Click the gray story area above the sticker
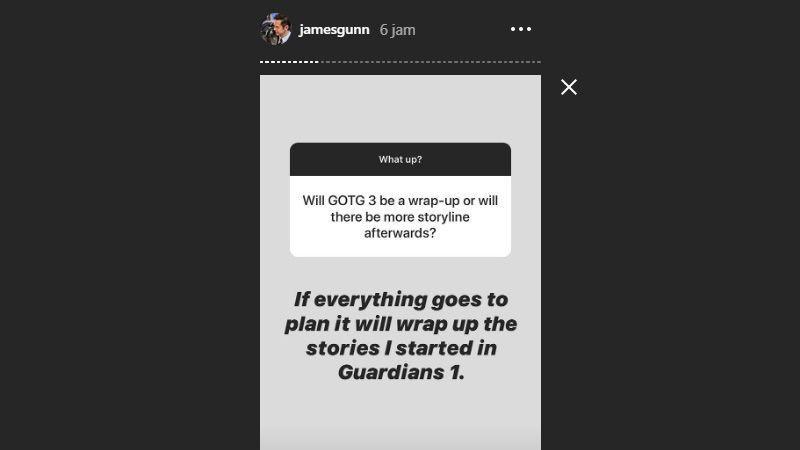Image resolution: width=800 pixels, height=450 pixels. click(401, 109)
